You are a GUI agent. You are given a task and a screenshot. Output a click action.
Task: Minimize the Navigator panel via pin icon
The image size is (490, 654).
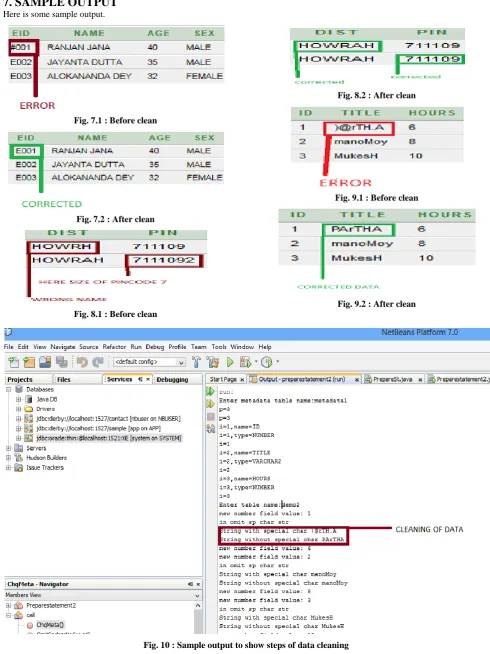(190, 584)
